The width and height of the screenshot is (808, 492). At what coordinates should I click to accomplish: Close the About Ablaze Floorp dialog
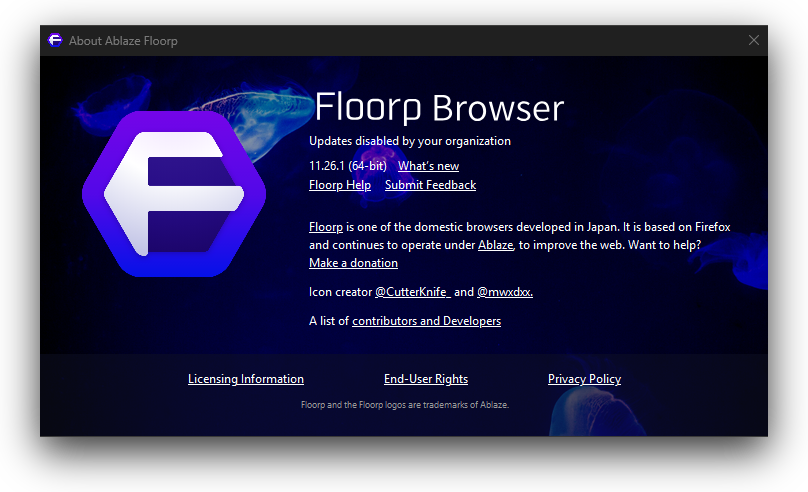[x=753, y=40]
